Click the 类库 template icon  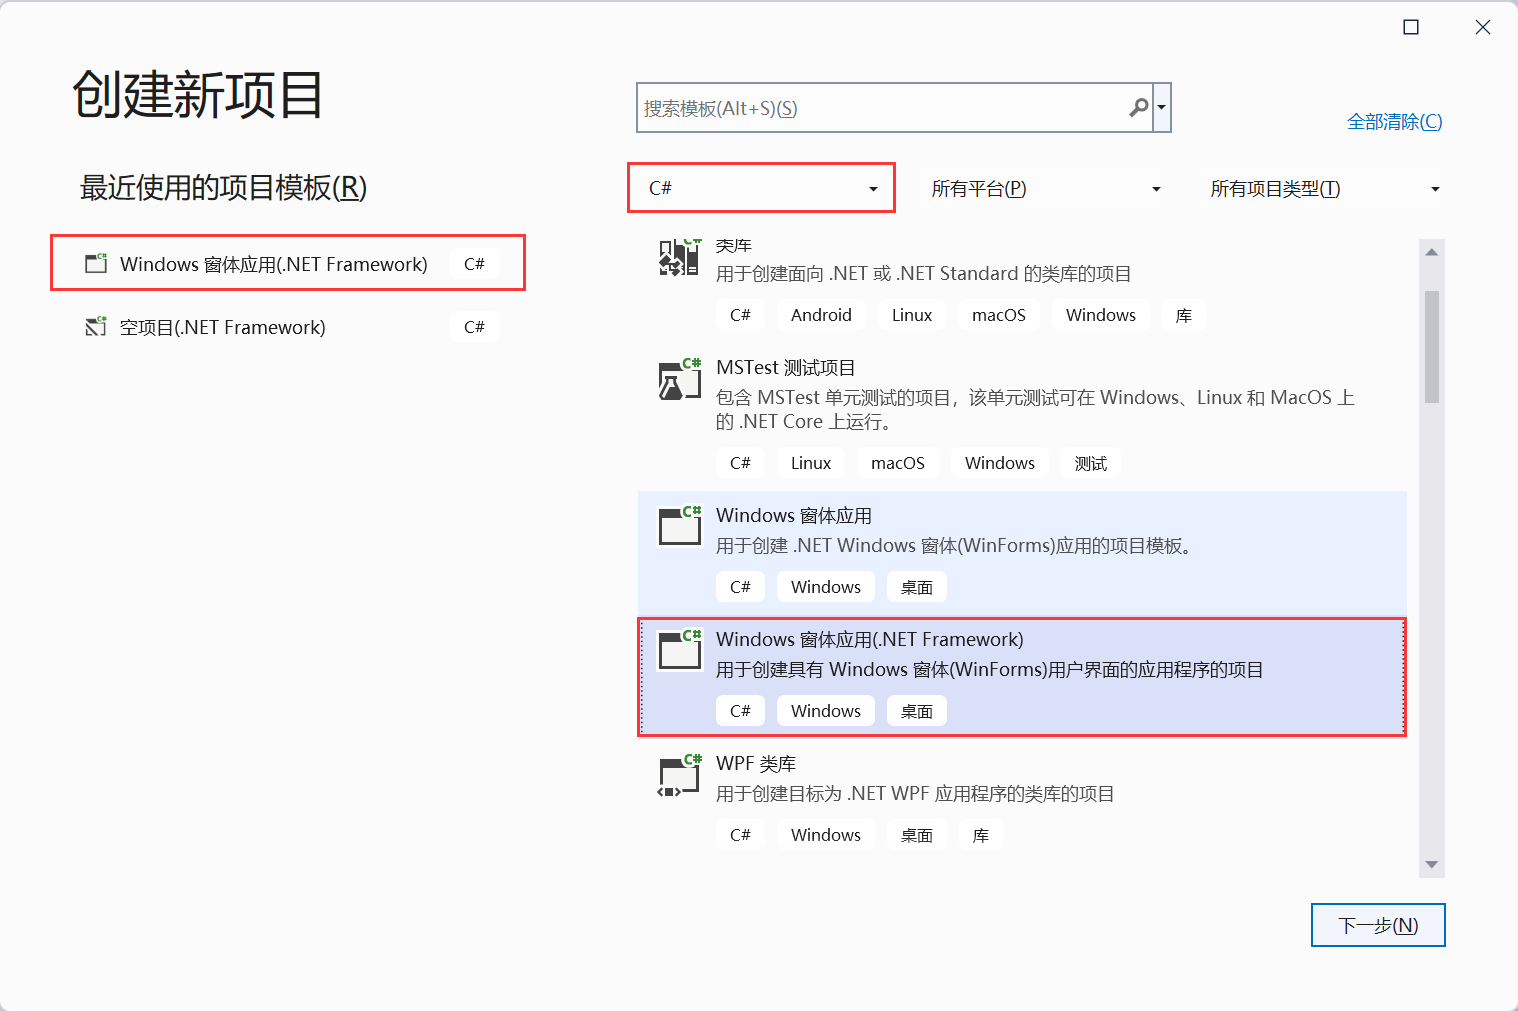coord(679,258)
